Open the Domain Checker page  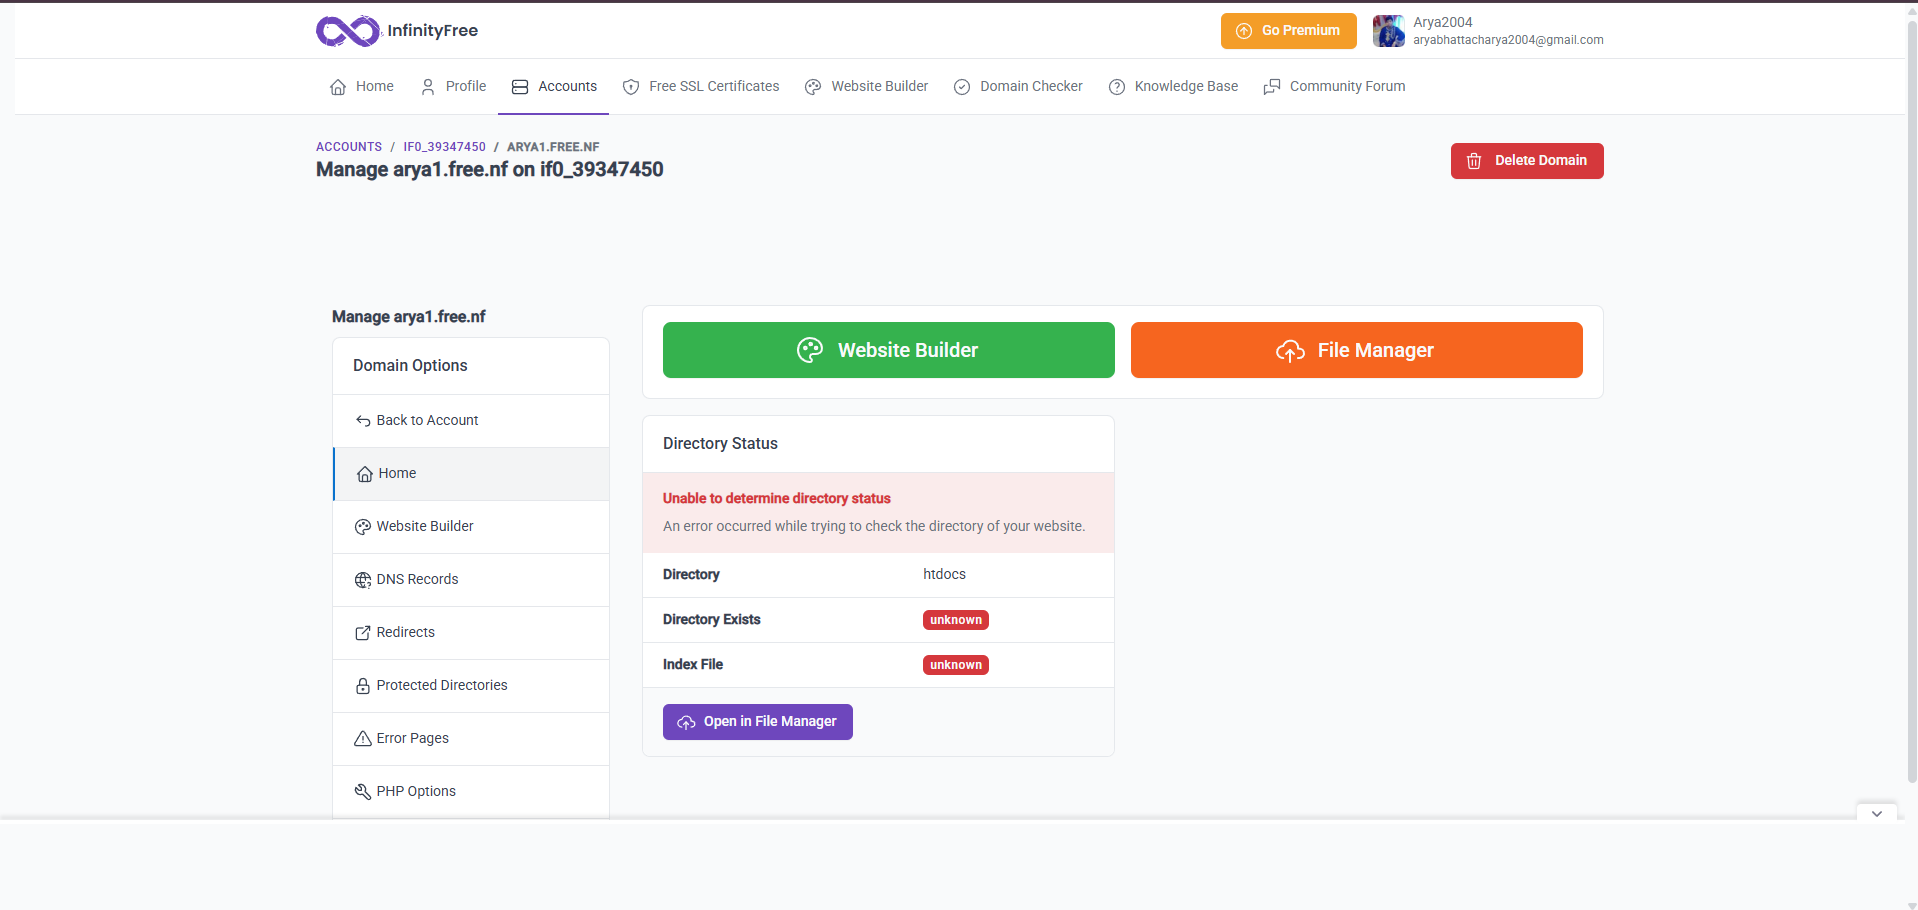click(x=1018, y=87)
